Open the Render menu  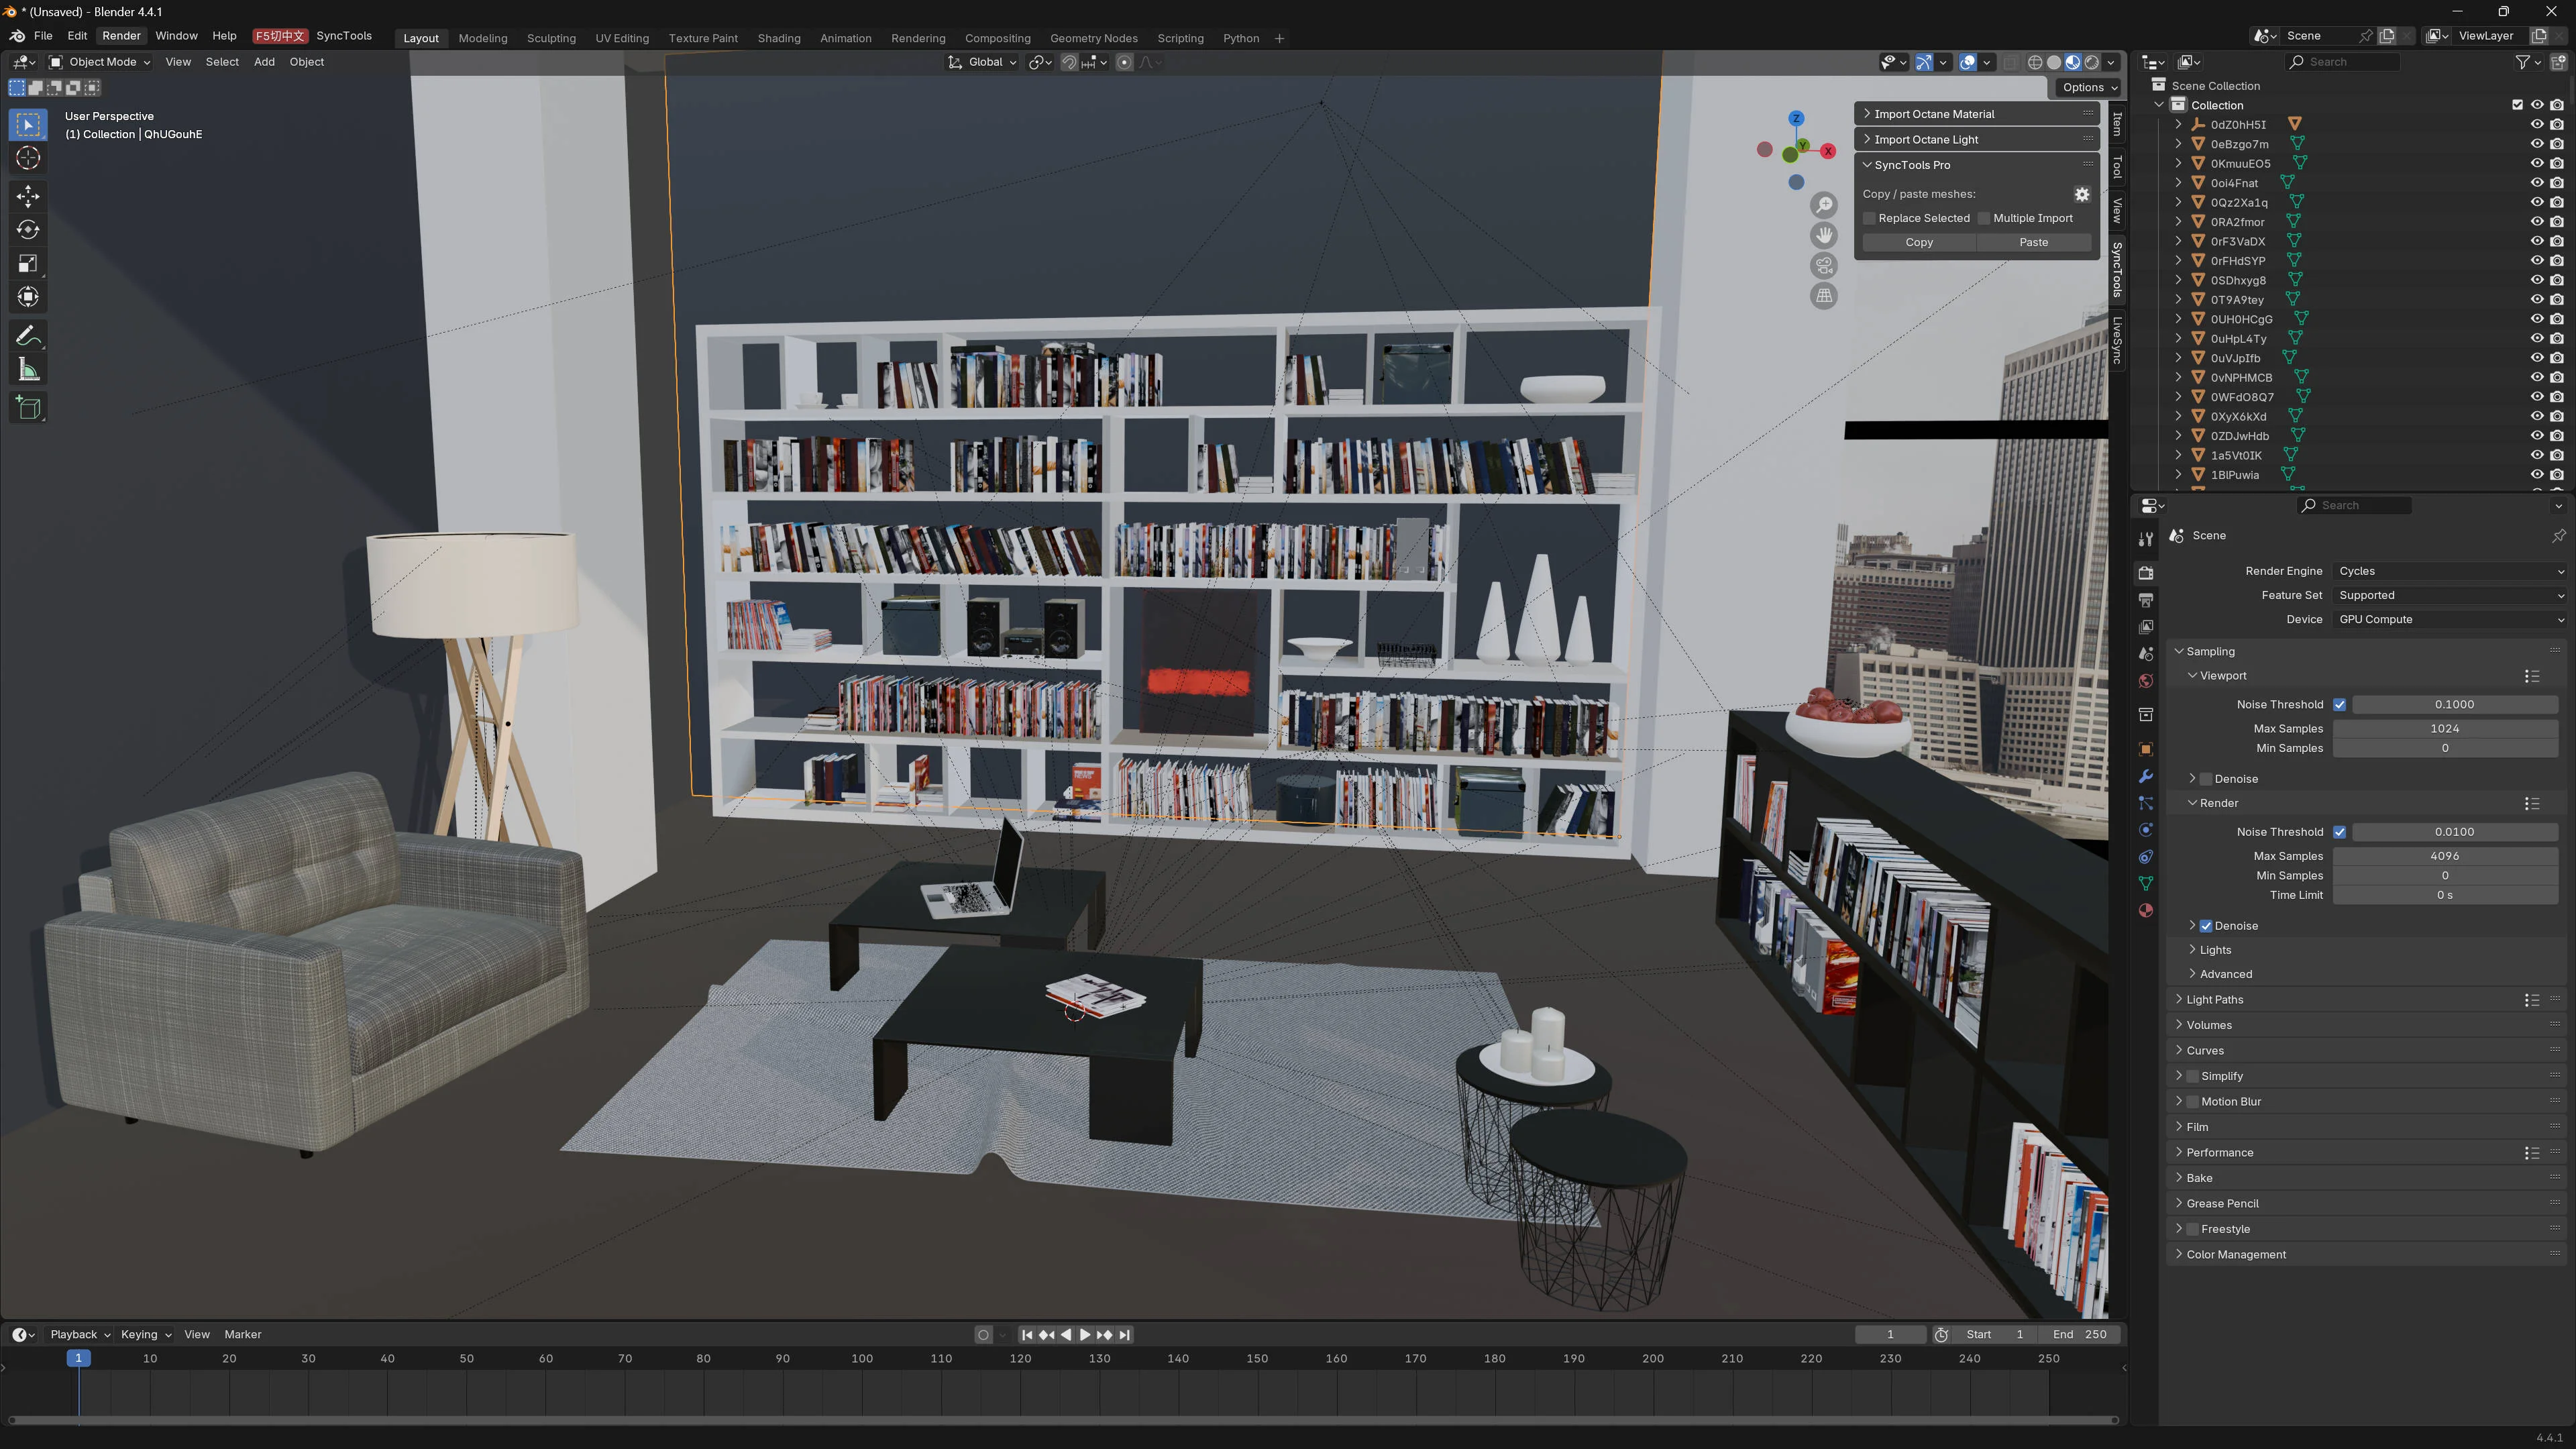121,36
